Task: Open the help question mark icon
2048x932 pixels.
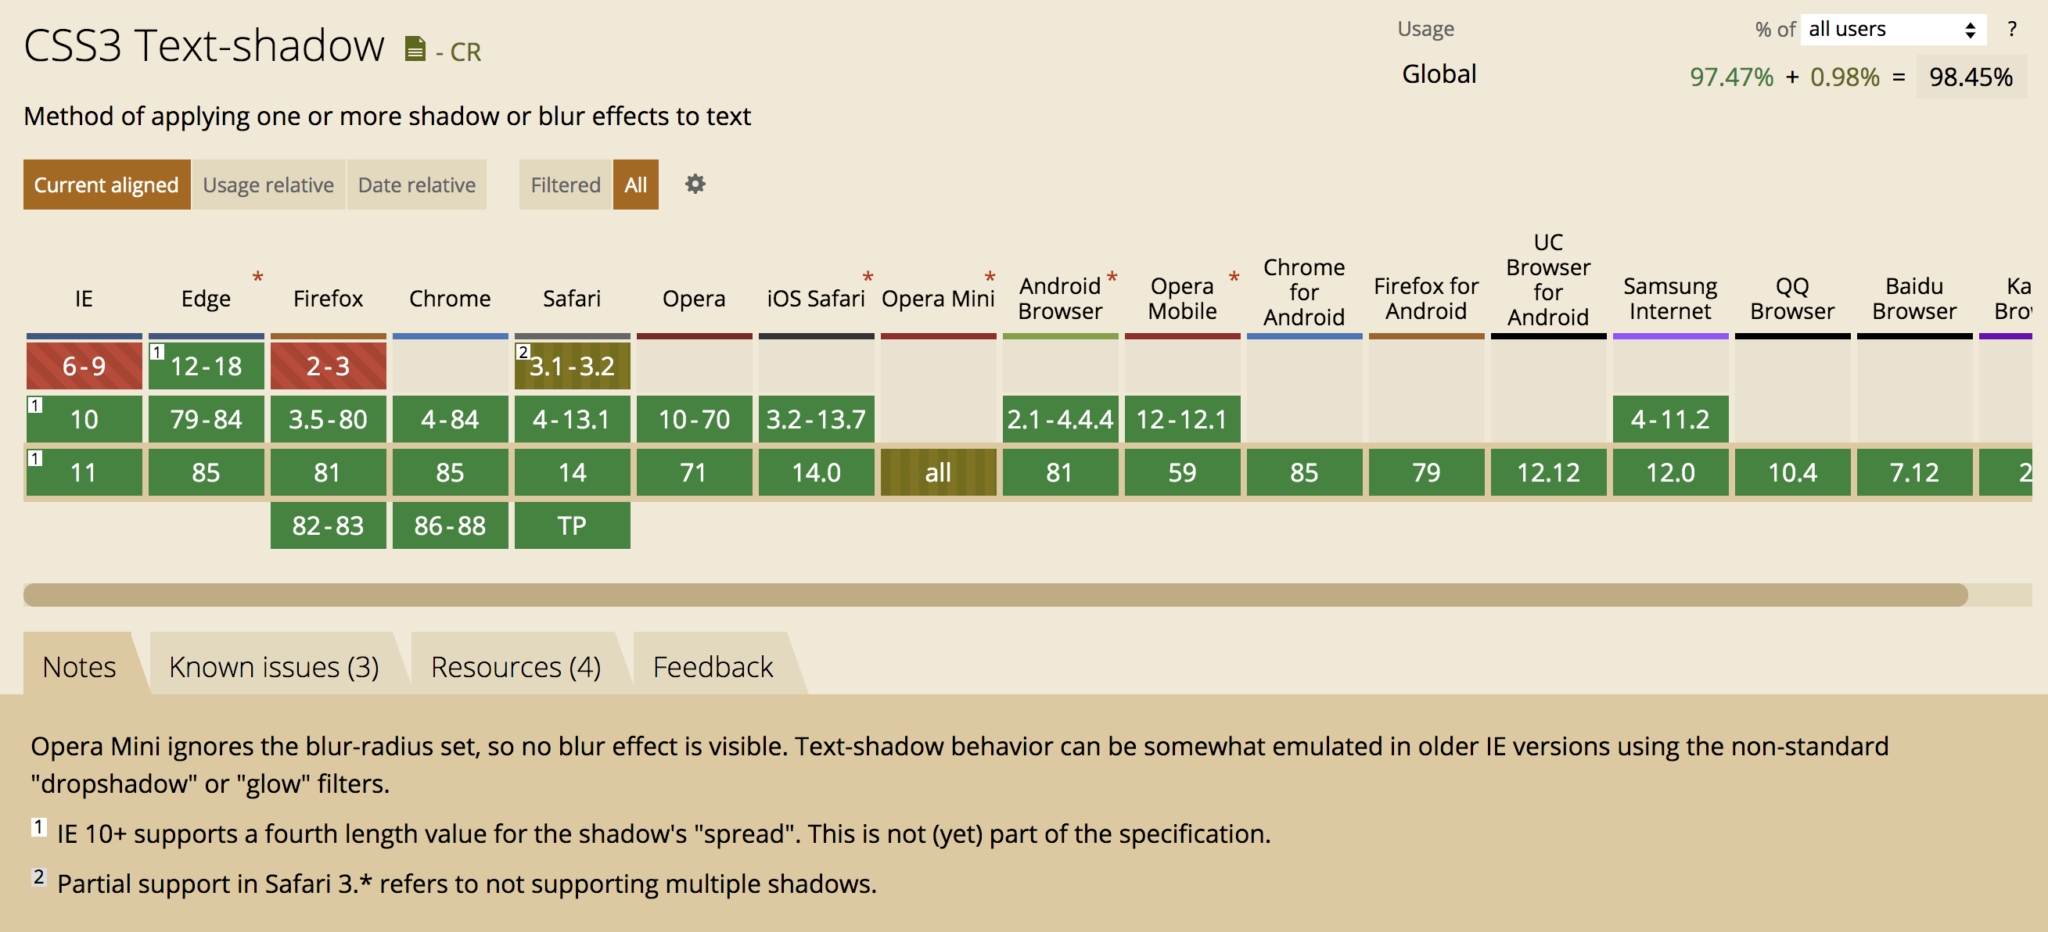Action: tap(2013, 29)
